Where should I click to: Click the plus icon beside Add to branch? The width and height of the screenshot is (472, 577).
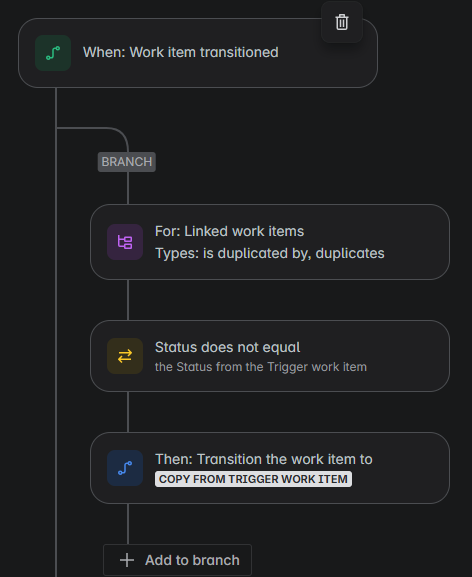tap(127, 560)
